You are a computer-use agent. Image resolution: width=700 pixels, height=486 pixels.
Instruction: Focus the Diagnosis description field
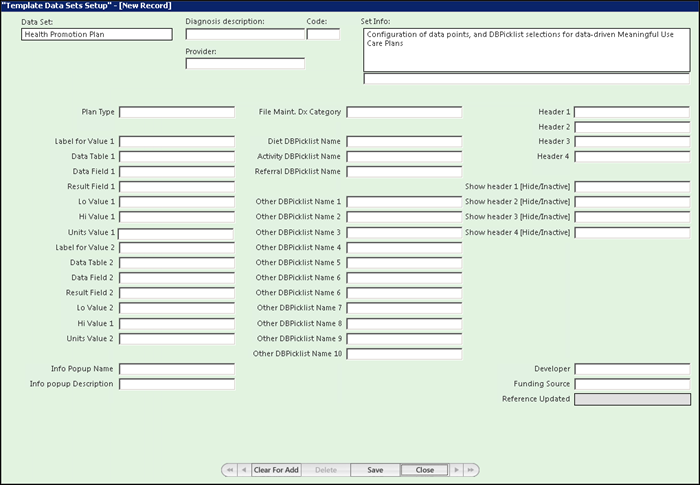click(245, 34)
